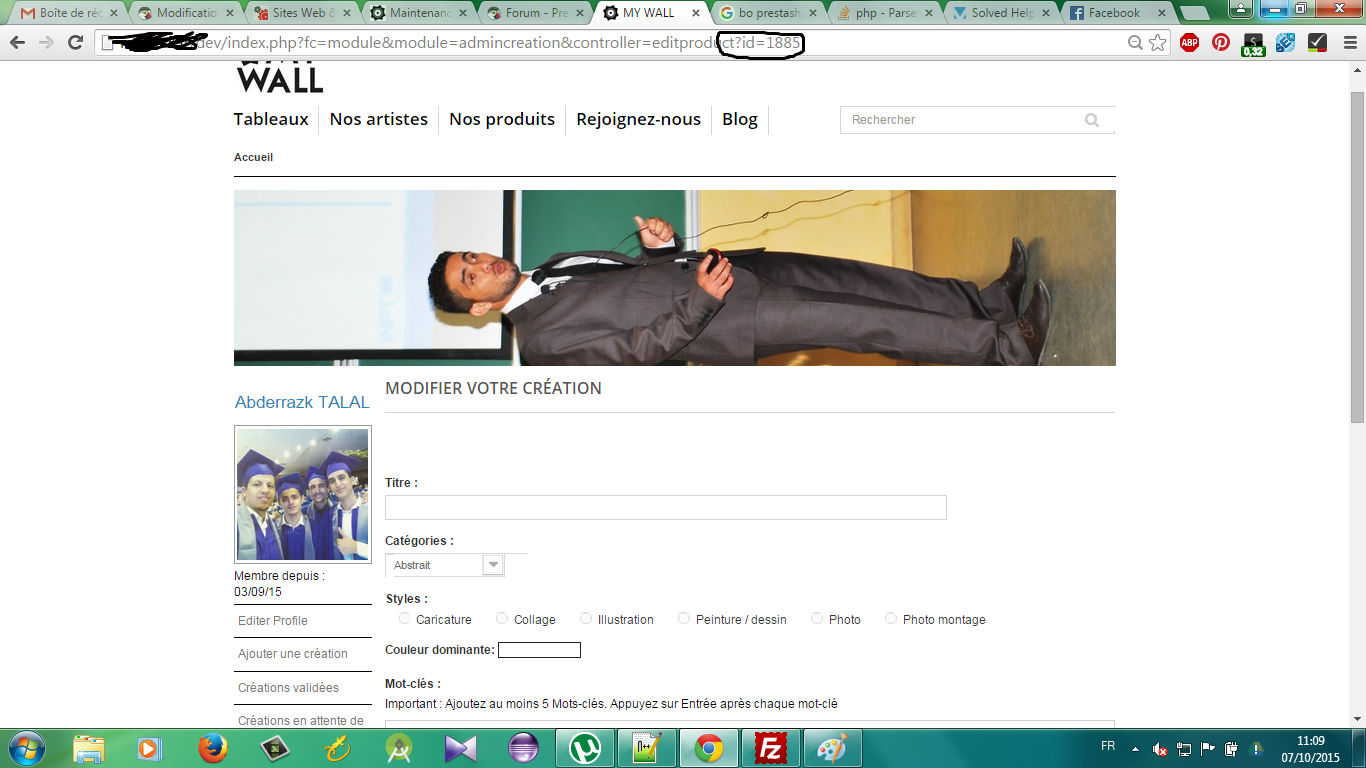Switch to the Facebook browser tab

1116,13
